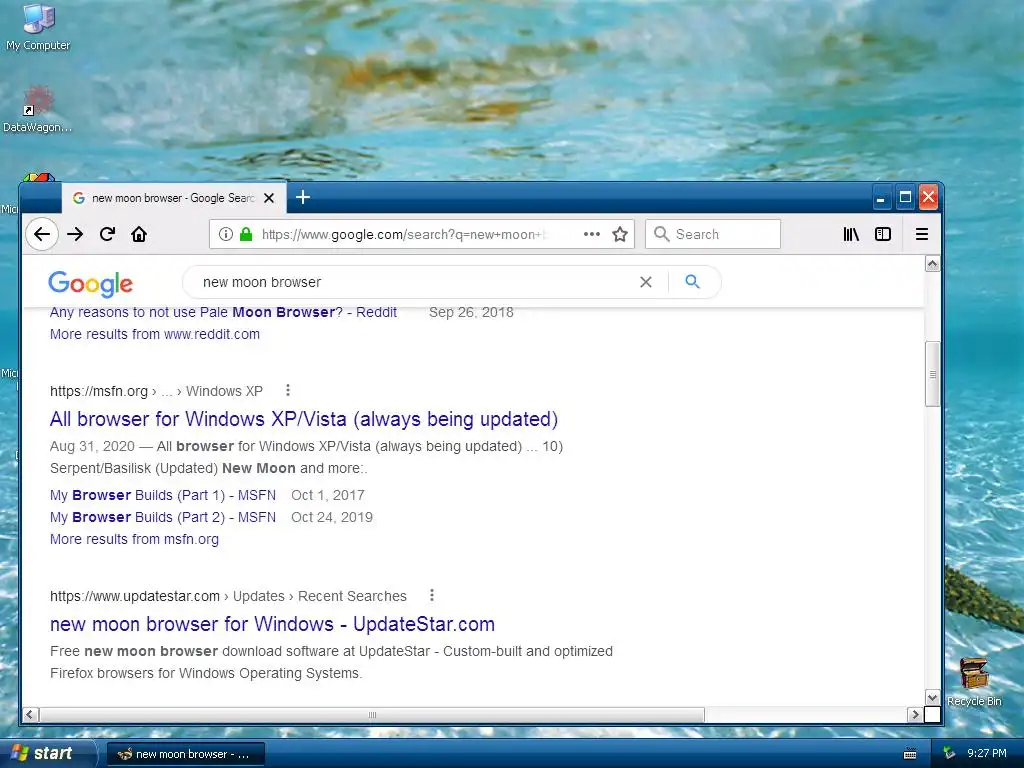Click the 'Oct 24, 2019' date text
The width and height of the screenshot is (1024, 768).
332,517
